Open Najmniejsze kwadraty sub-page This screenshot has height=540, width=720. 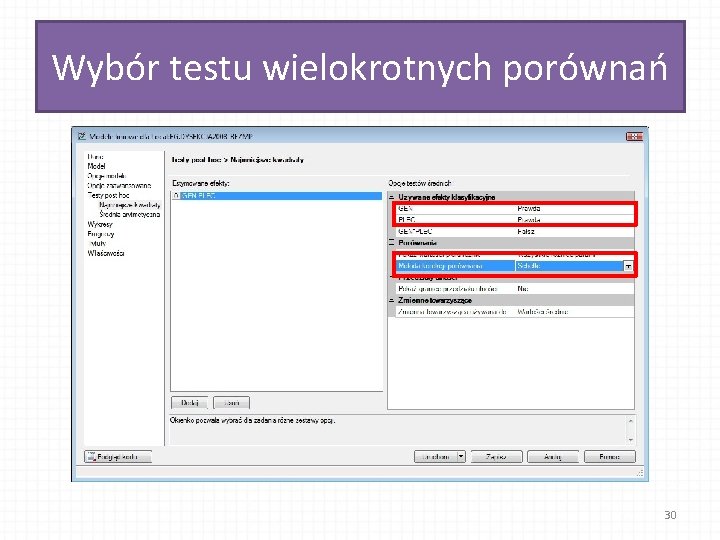point(130,205)
